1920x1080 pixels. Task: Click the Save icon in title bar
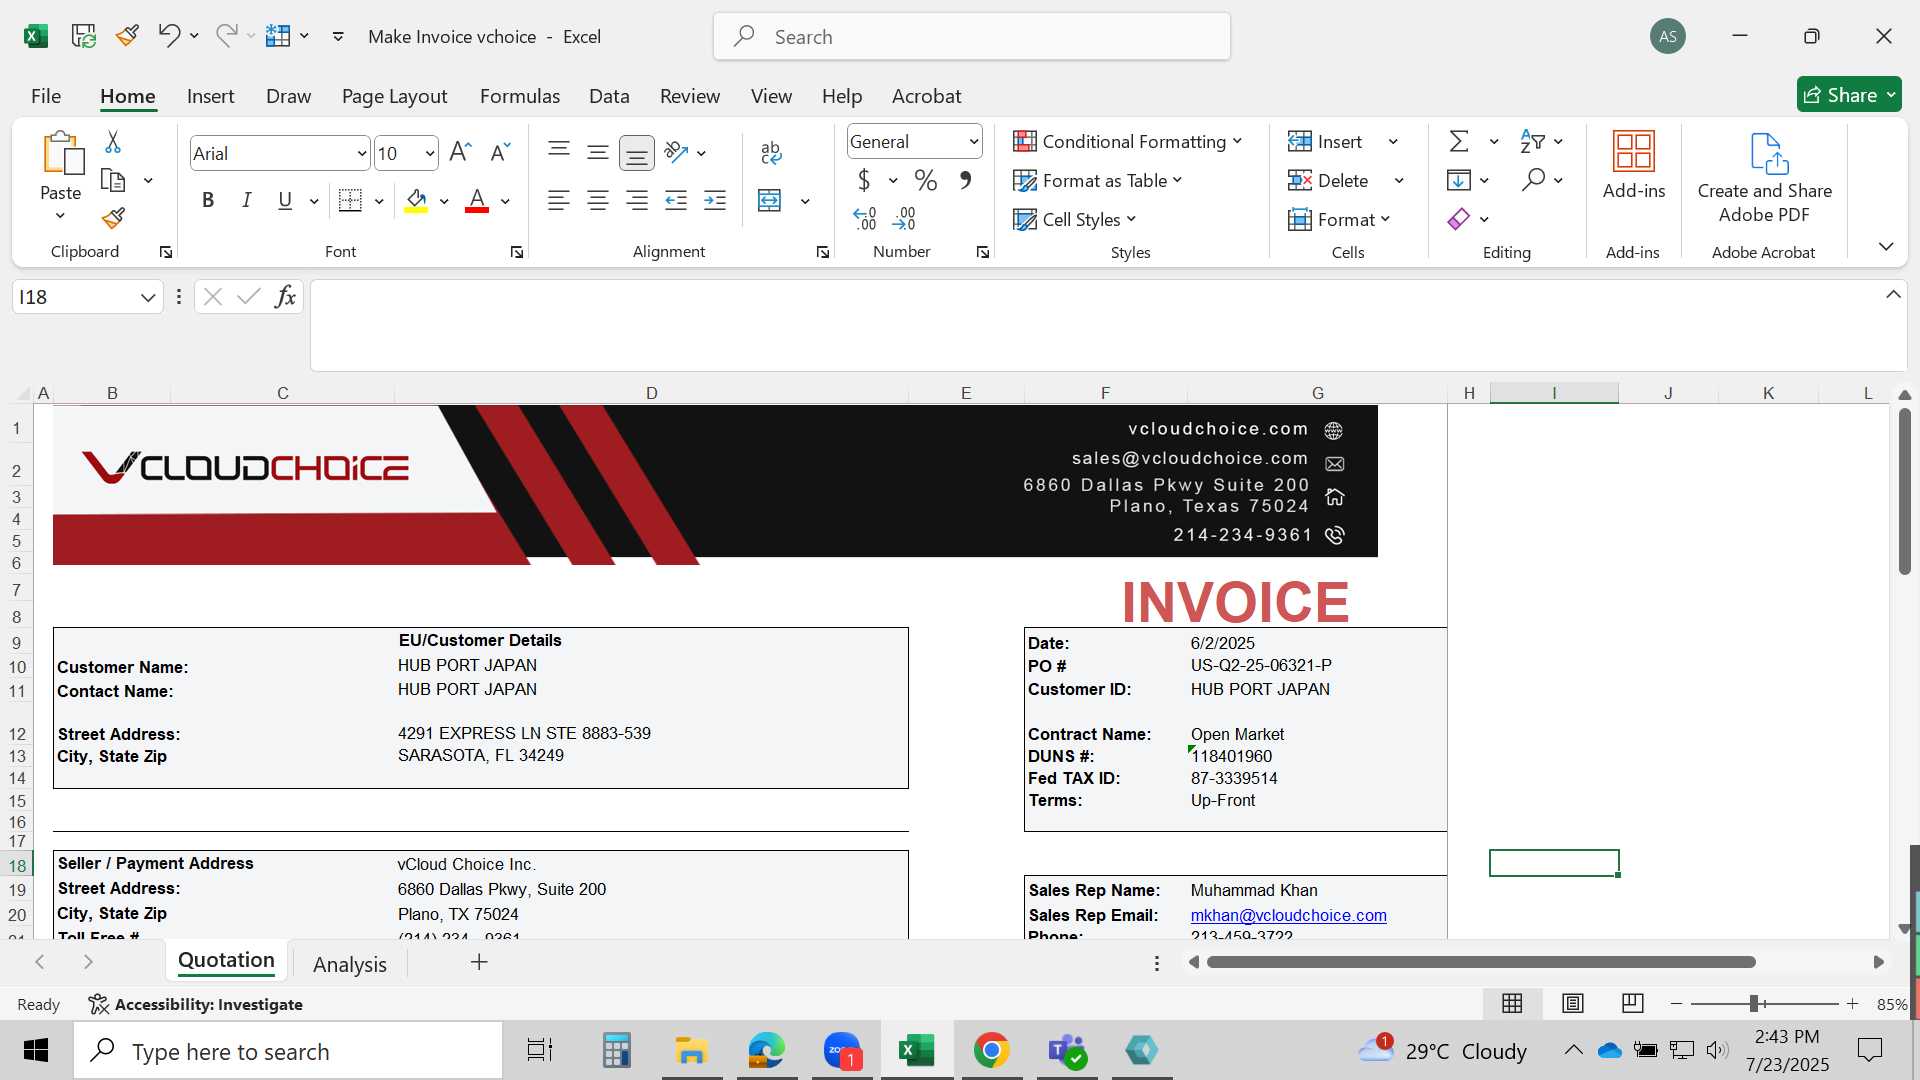coord(84,36)
